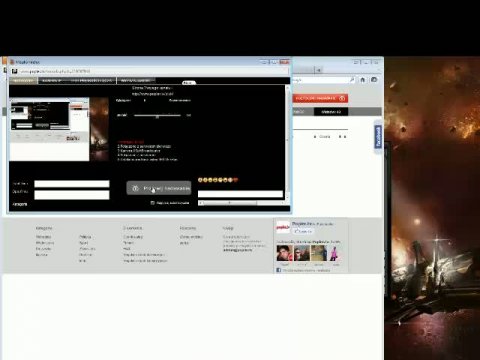Screen dimensions: 480x360
Task: Click the Facebook Like button near Peeple logo
Action: [303, 231]
